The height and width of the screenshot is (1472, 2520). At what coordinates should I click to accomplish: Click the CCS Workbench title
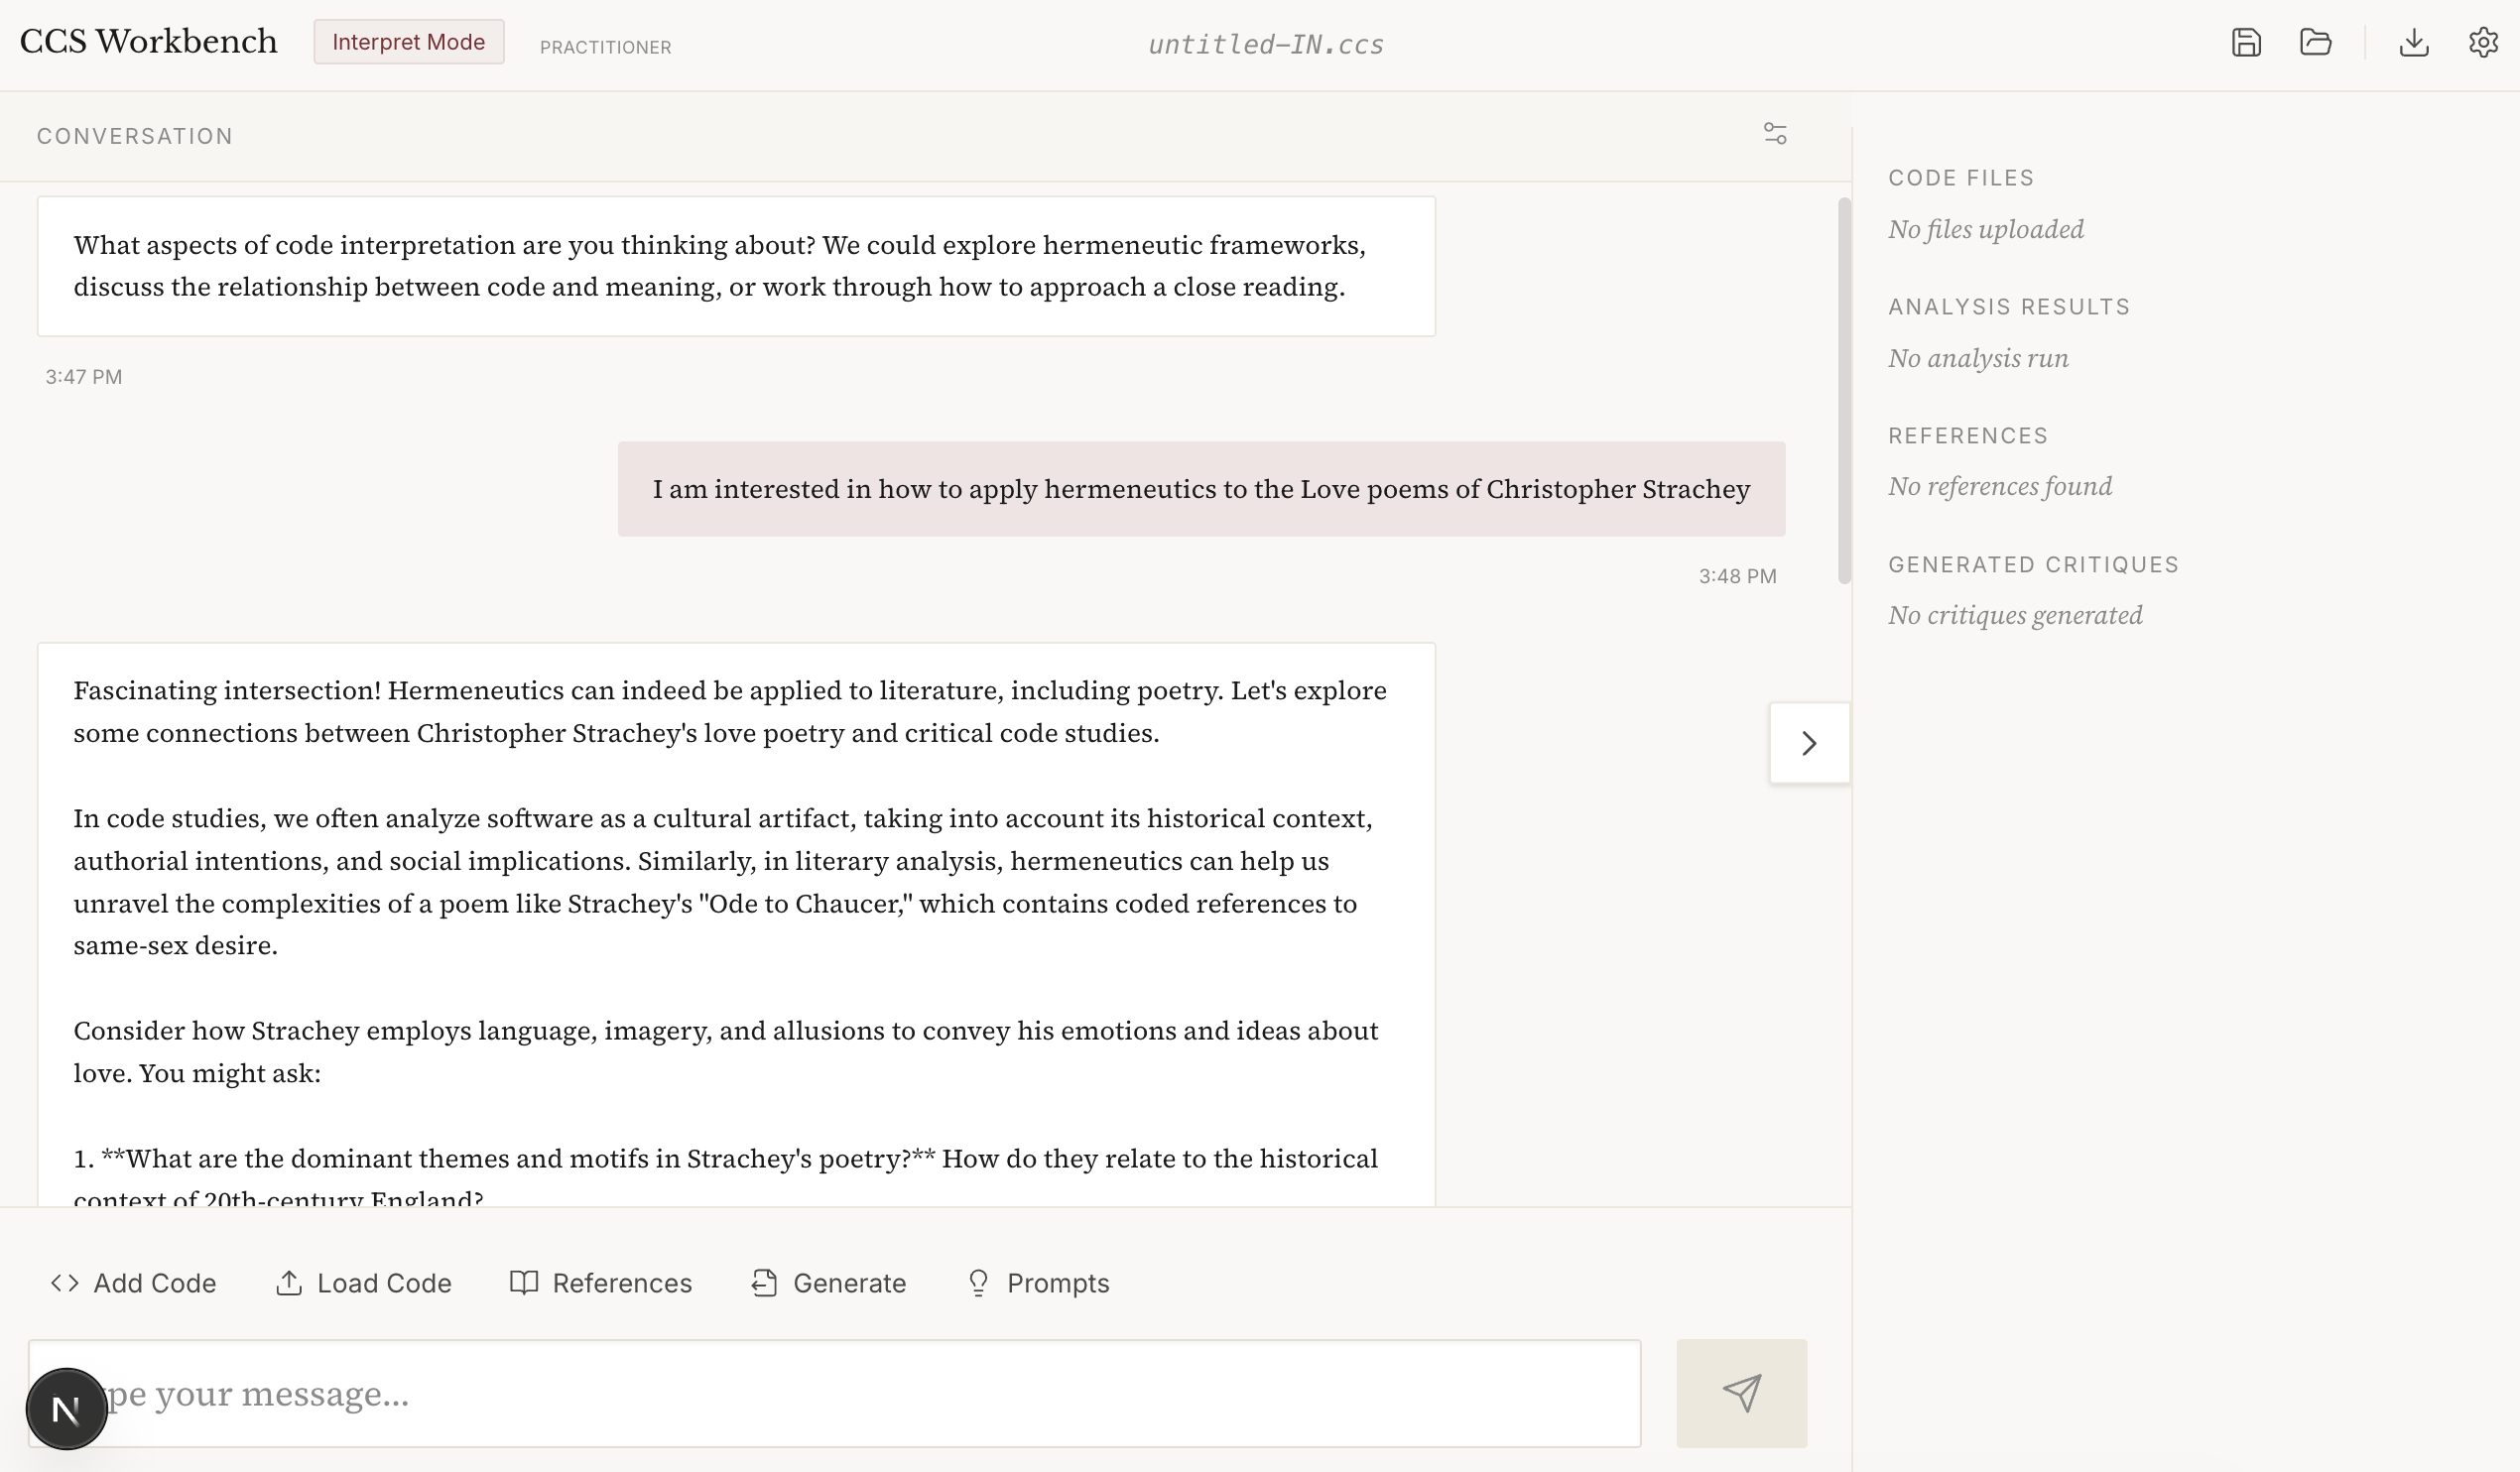pos(148,42)
